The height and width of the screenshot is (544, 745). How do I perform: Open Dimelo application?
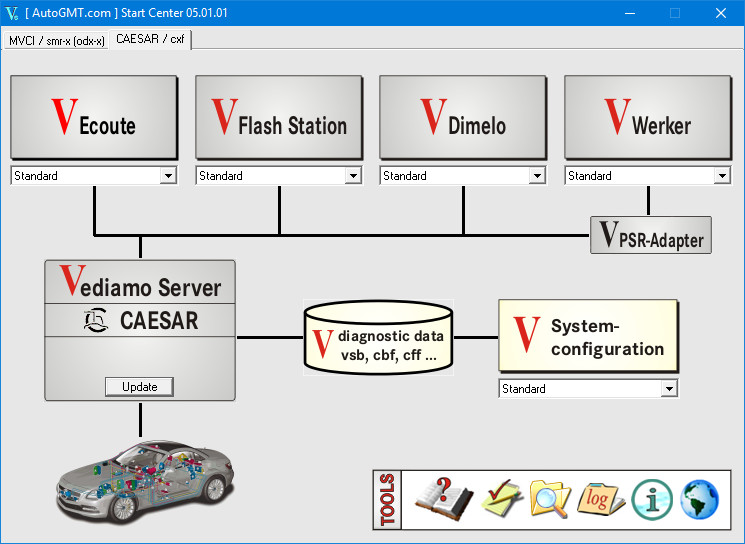[463, 117]
